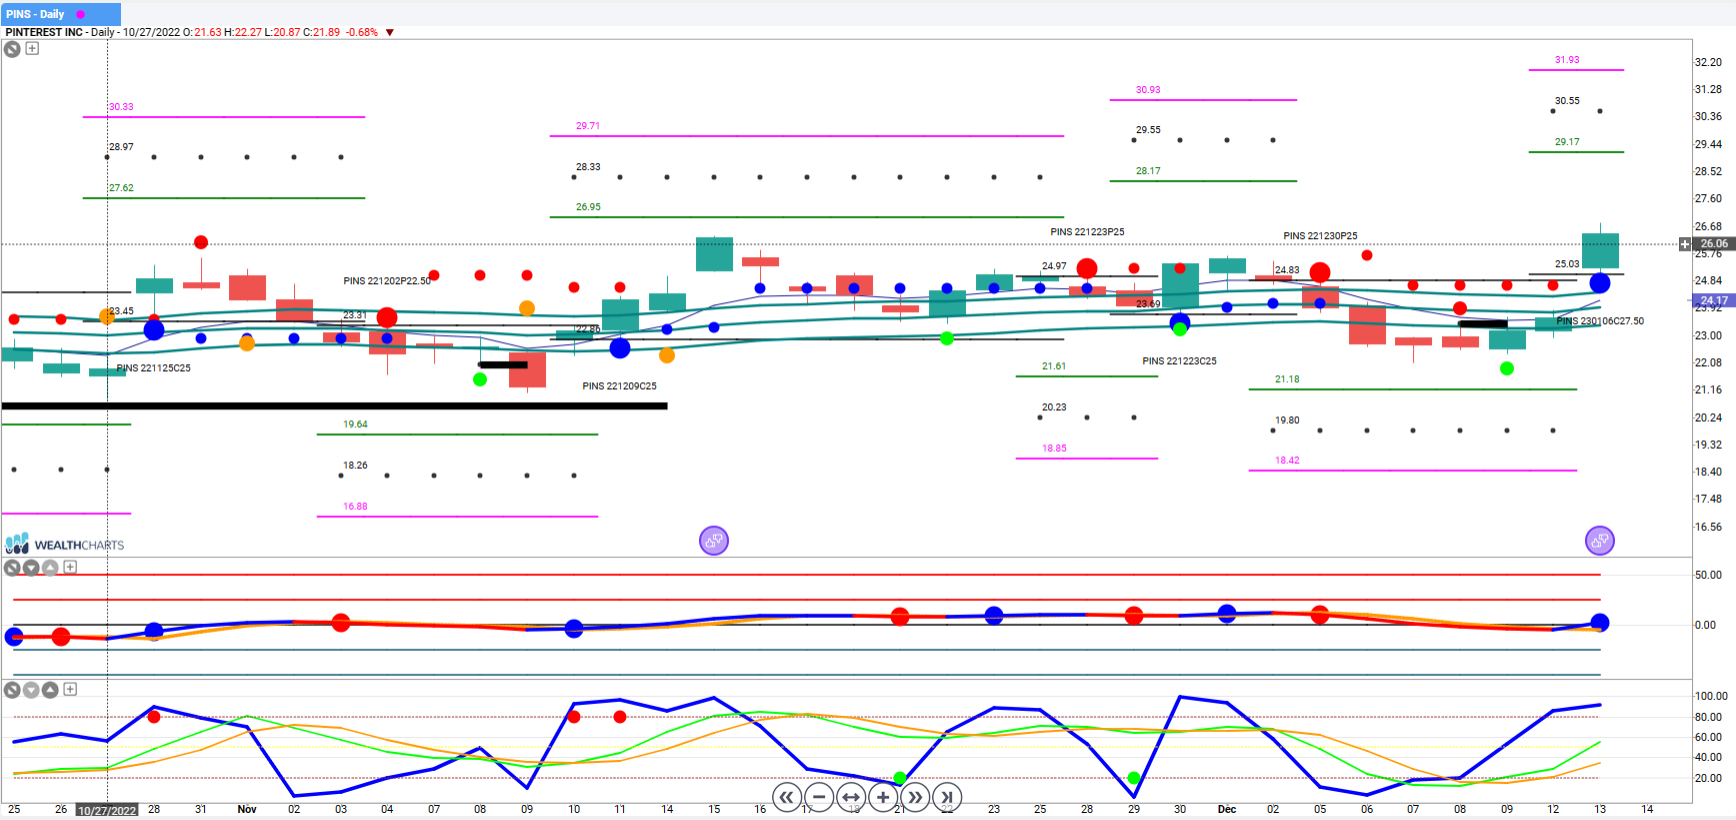This screenshot has height=820, width=1736.
Task: Add an indicator to the bottom stochastic pane
Action: 70,689
